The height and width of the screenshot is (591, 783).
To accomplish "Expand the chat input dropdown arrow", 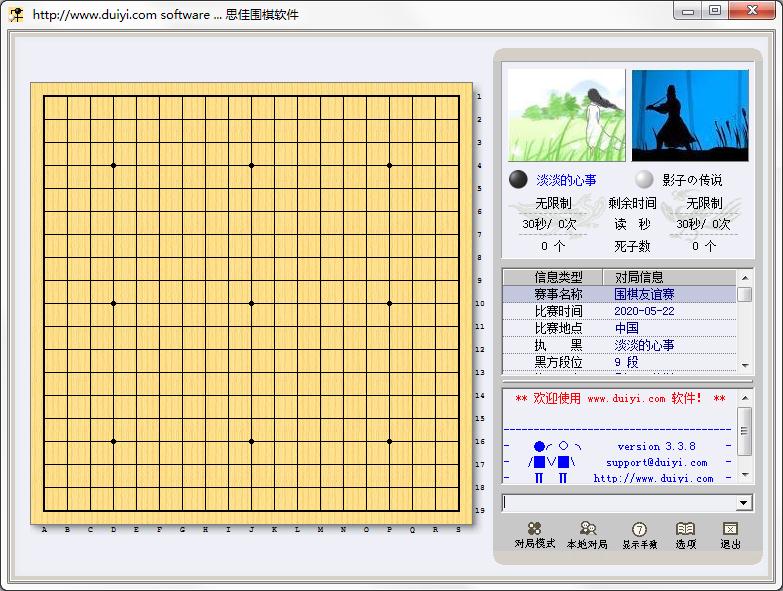I will point(743,503).
